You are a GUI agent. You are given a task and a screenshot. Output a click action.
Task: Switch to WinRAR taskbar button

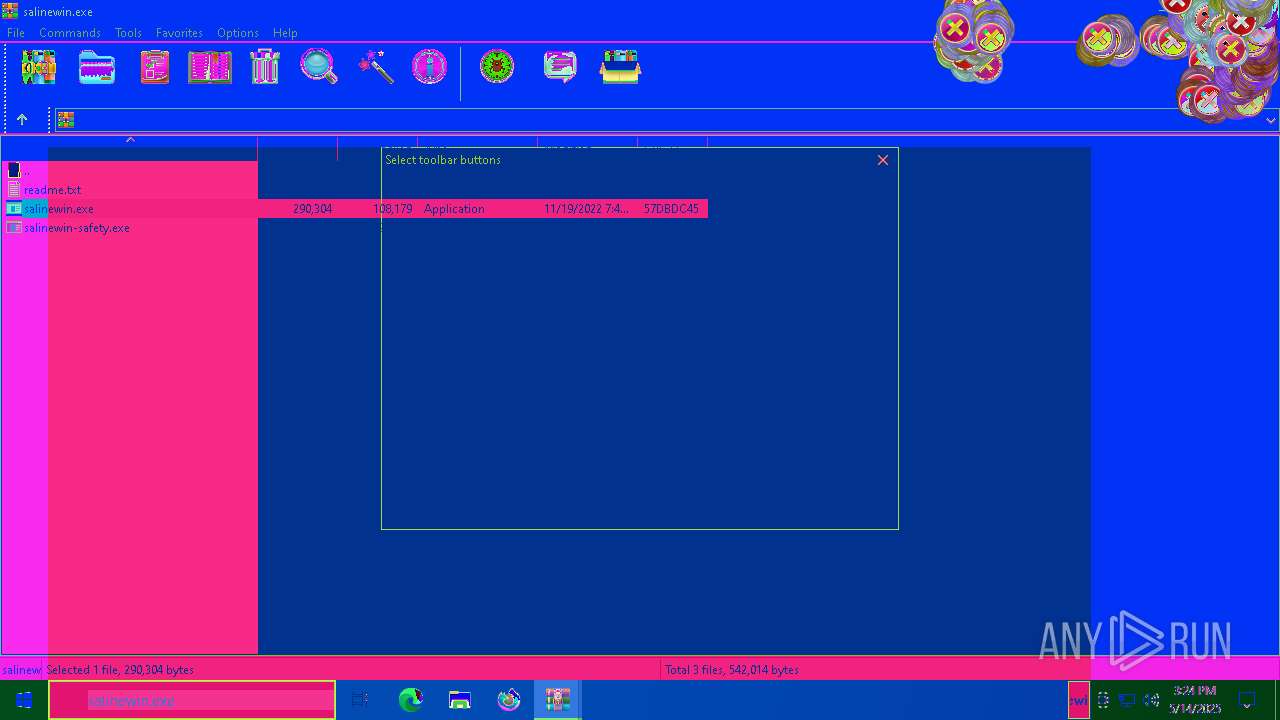(557, 700)
